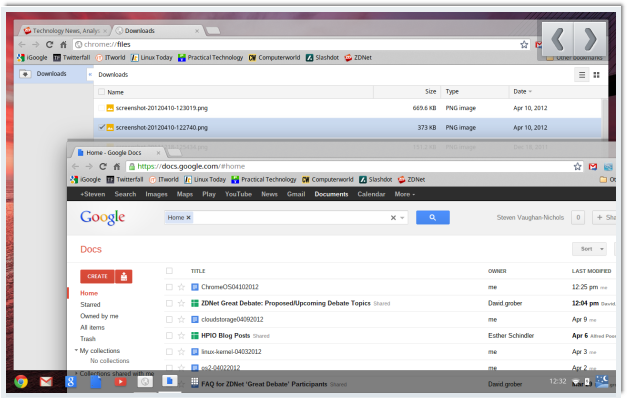Open Calendar from the Google bar
This screenshot has height=398, width=627.
[x=371, y=194]
